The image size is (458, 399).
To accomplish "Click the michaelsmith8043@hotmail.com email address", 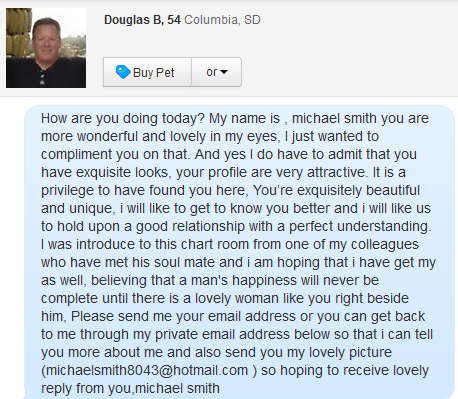I will coord(146,370).
